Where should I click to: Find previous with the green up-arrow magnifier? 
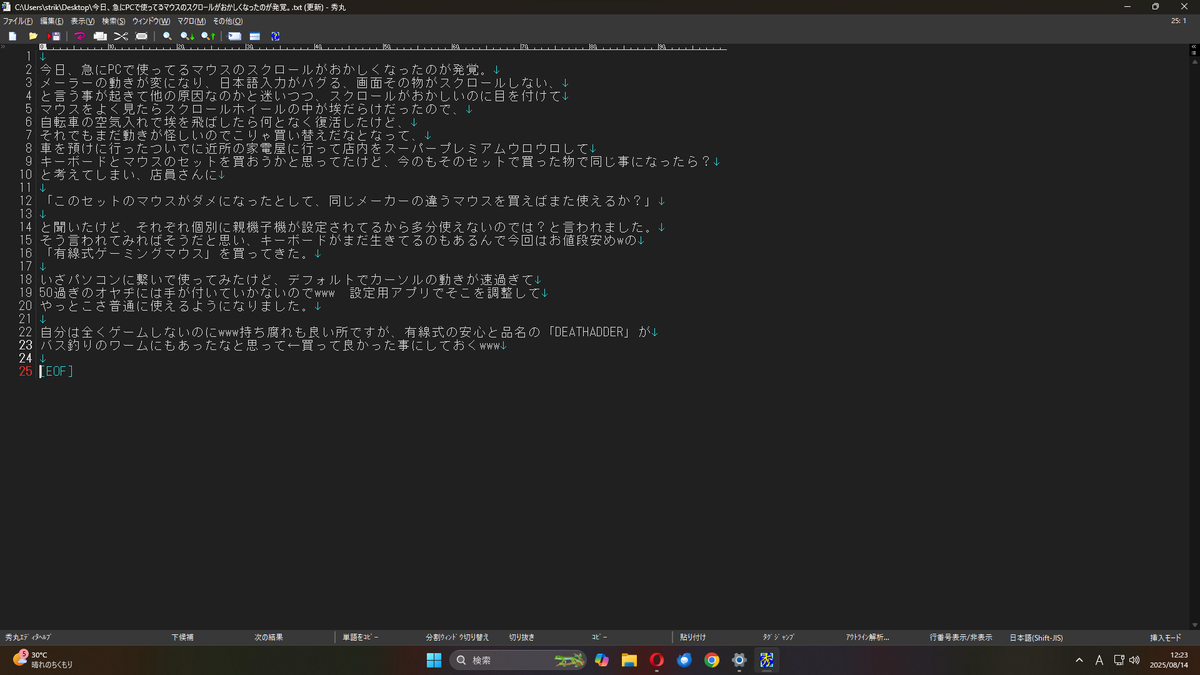tap(208, 36)
